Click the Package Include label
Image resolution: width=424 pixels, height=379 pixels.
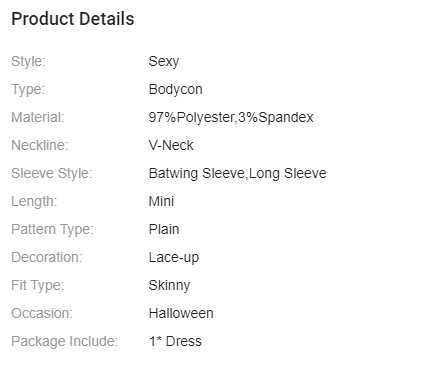click(x=64, y=342)
